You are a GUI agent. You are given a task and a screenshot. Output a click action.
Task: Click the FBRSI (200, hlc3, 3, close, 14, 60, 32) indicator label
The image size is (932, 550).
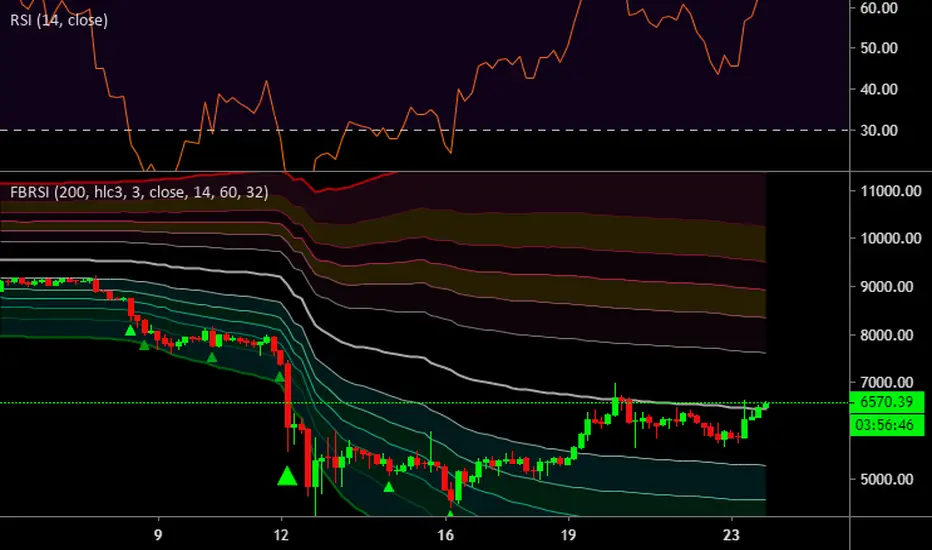tap(139, 192)
